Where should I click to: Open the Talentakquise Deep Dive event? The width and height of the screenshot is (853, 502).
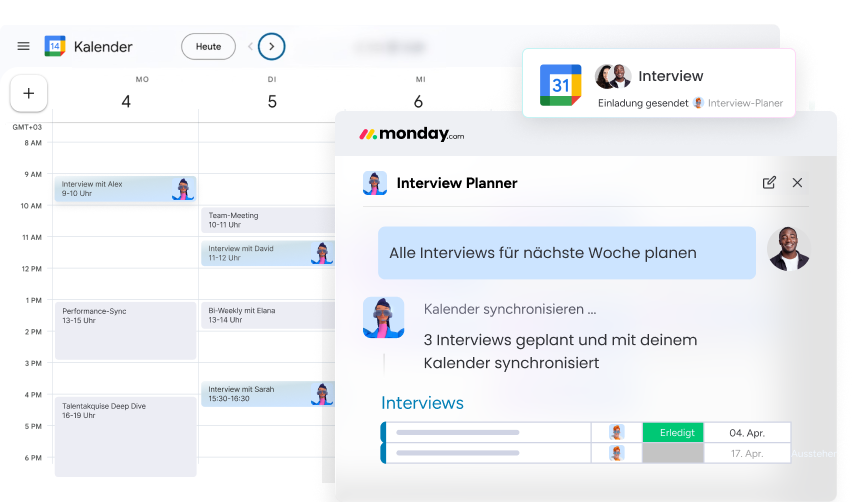125,437
